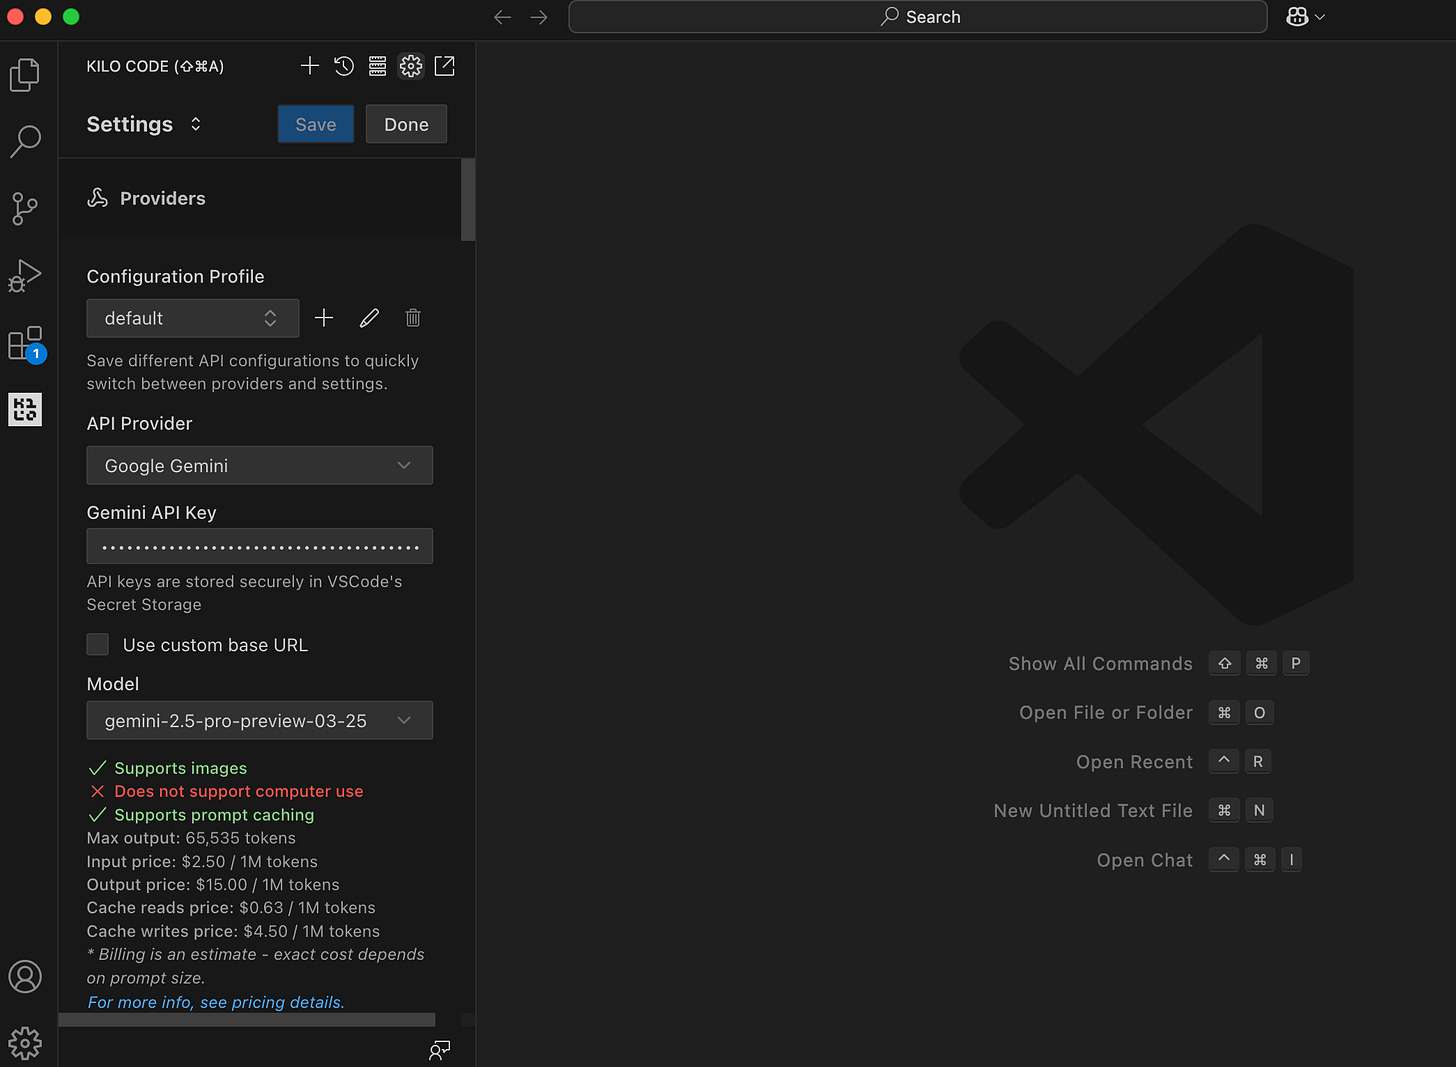Screen dimensions: 1456x1067
Task: Open Kilo Code sidebar icon
Action: click(25, 409)
